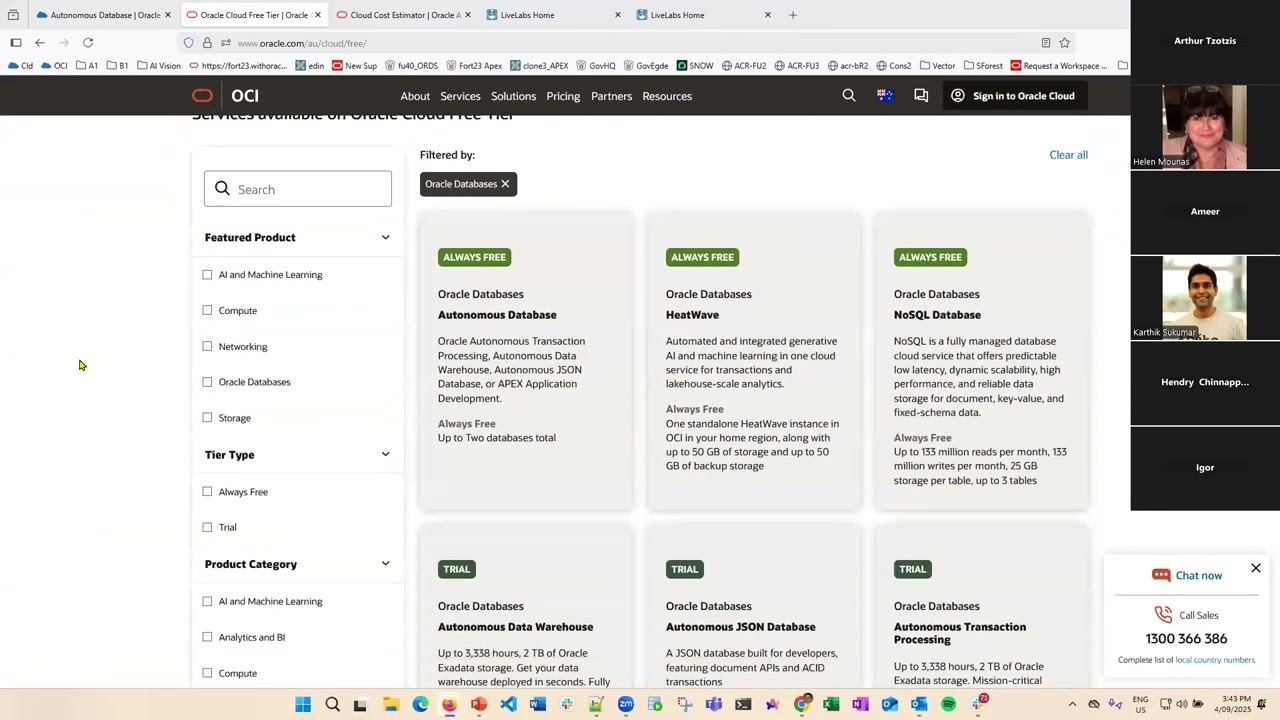Open the Fort23 Apex bookmark
Image resolution: width=1280 pixels, height=720 pixels.
pos(474,66)
